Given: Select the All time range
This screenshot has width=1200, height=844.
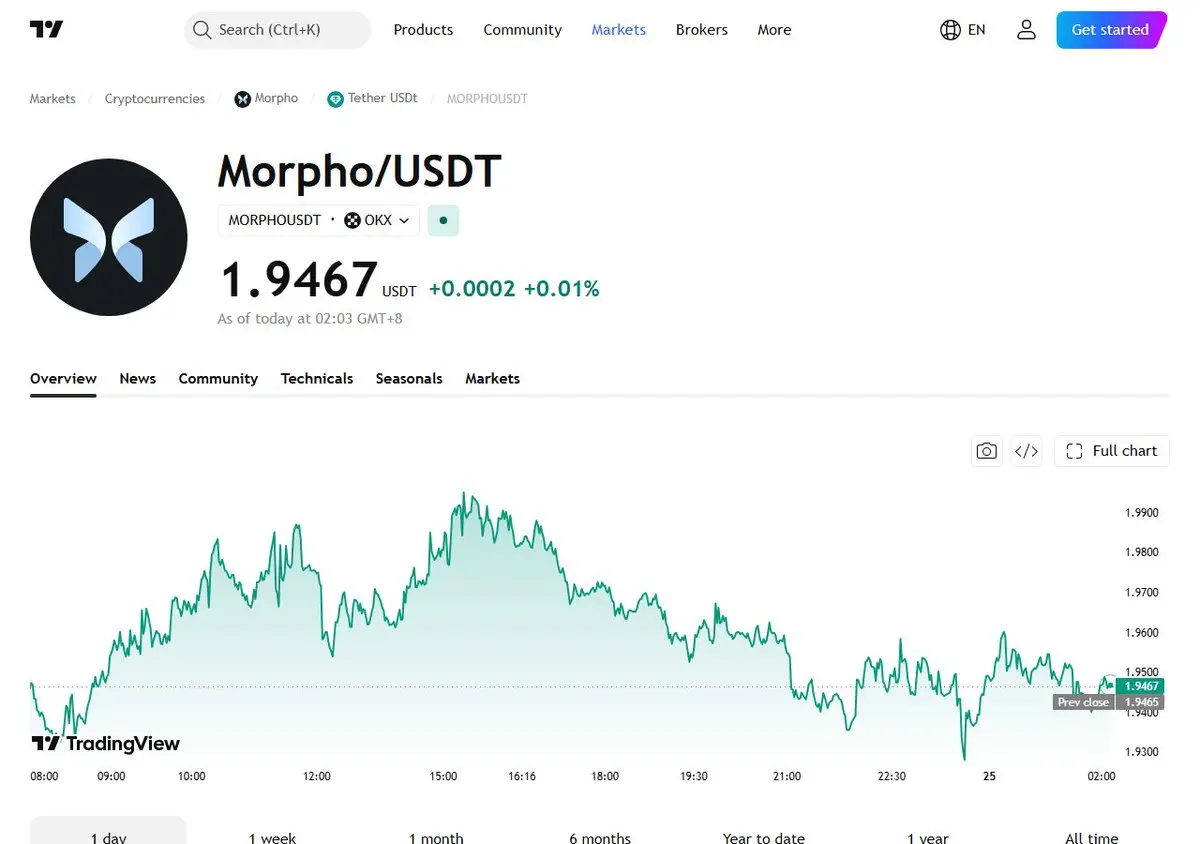Looking at the screenshot, I should pos(1091,836).
